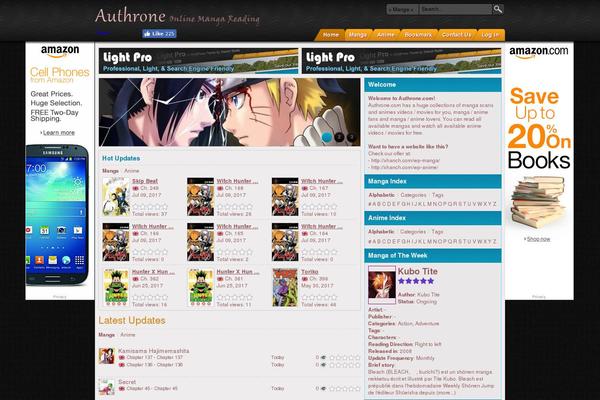This screenshot has height=400, width=600.
Task: Click Learn more in the Amazon phones ad
Action: point(59,132)
